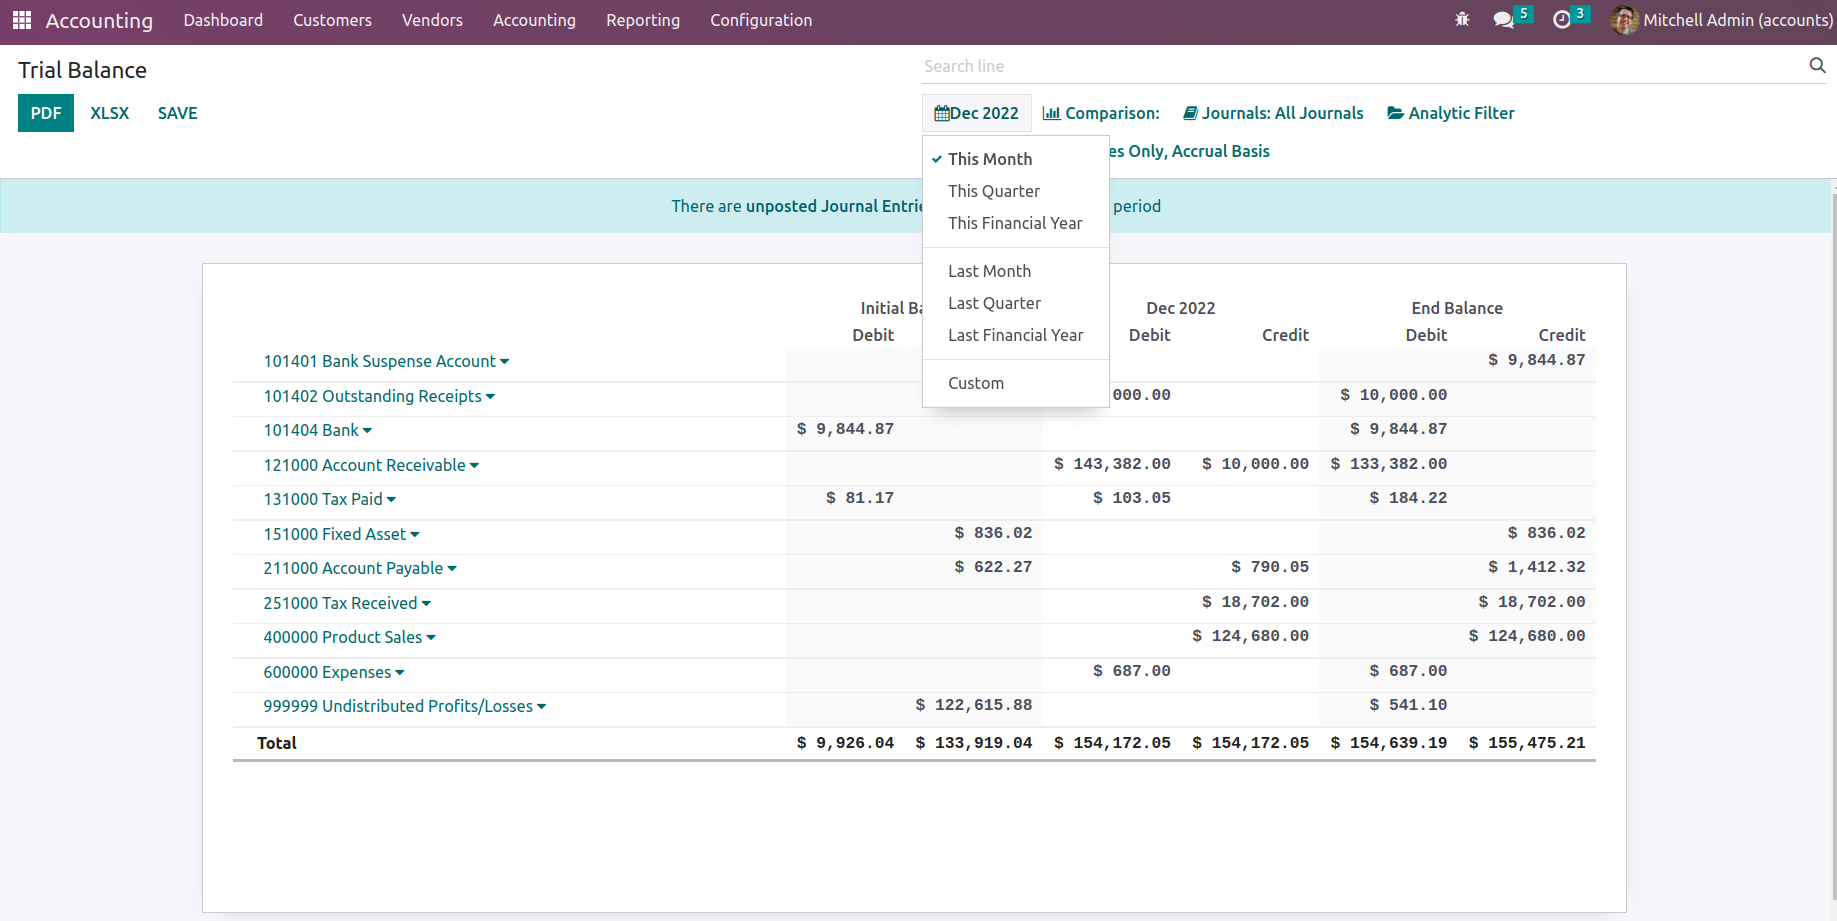Select Last Quarter period
This screenshot has width=1837, height=921.
pos(1016,303)
